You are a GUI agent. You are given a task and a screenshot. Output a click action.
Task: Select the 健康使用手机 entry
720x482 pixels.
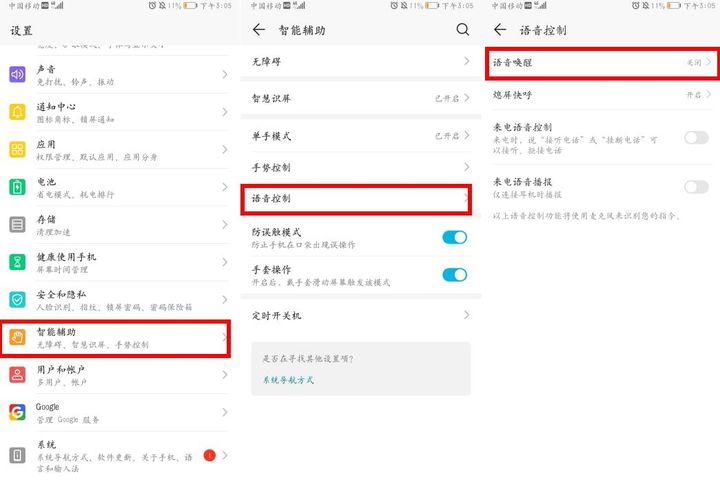pyautogui.click(x=115, y=262)
